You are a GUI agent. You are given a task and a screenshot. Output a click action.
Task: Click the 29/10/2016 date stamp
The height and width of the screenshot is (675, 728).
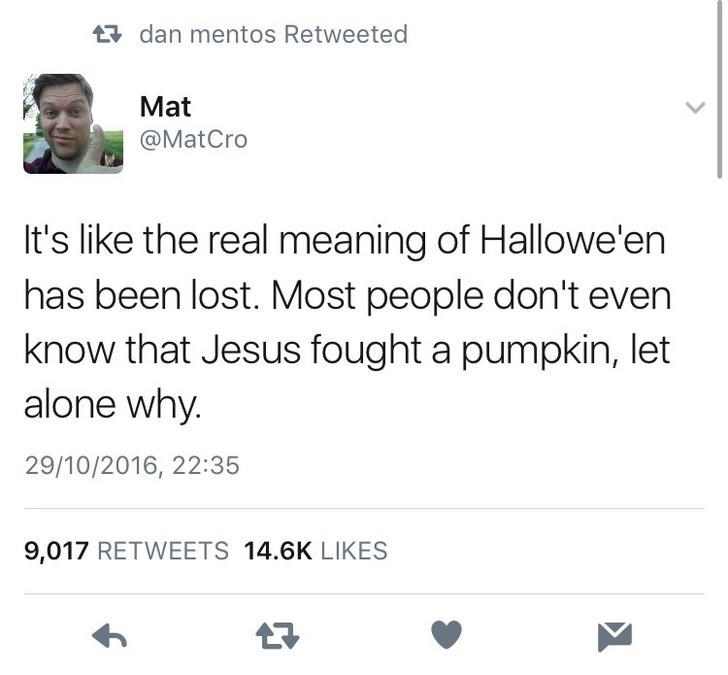coord(91,465)
